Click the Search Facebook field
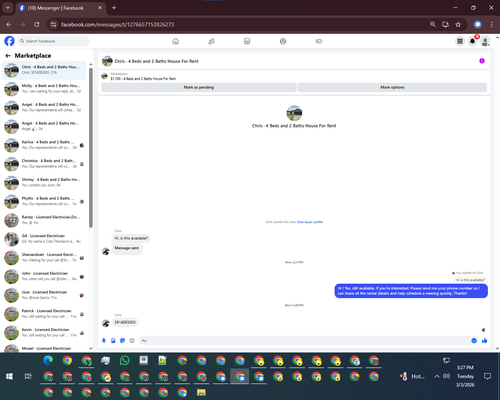Screen dimensions: 500x400 click(x=53, y=41)
